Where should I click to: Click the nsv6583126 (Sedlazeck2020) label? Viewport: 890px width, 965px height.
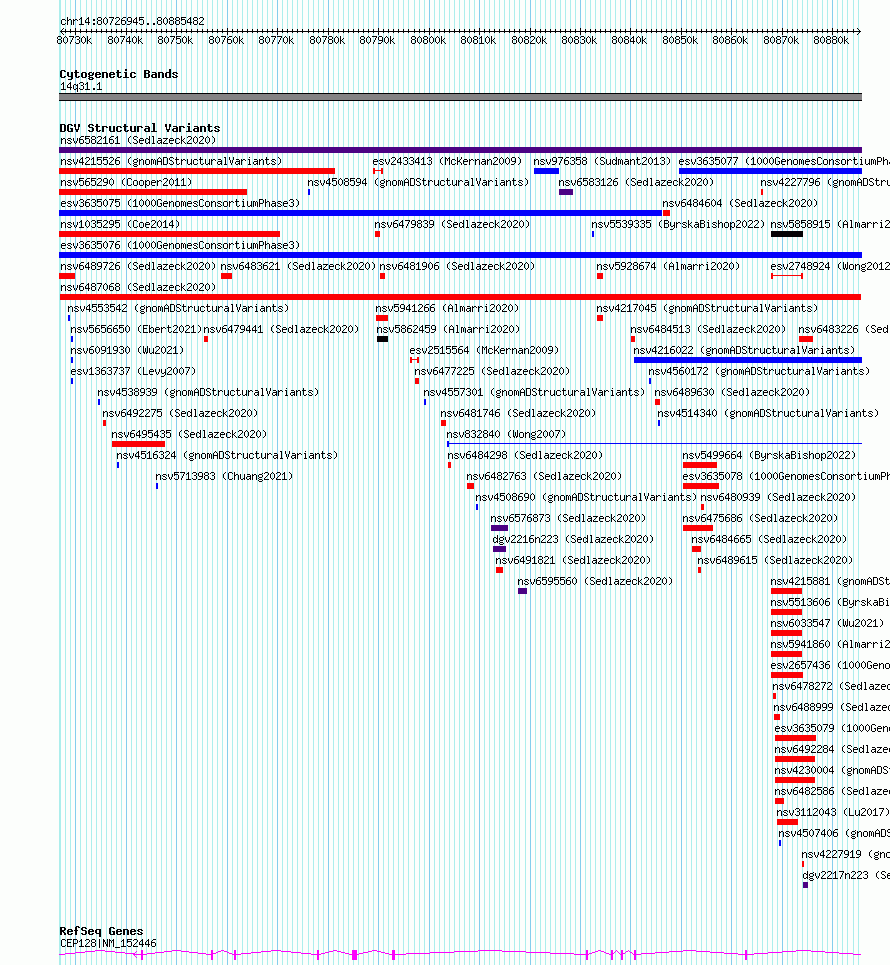coord(636,182)
